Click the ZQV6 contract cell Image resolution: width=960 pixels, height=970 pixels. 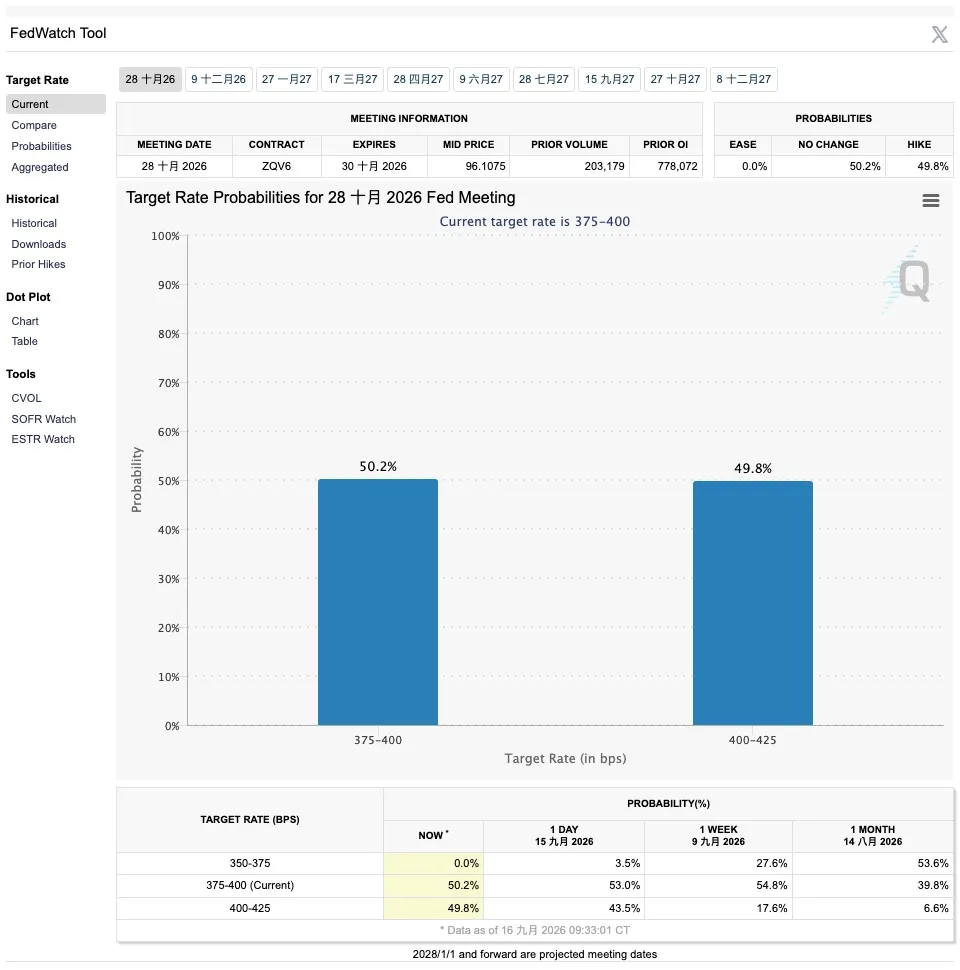point(276,166)
